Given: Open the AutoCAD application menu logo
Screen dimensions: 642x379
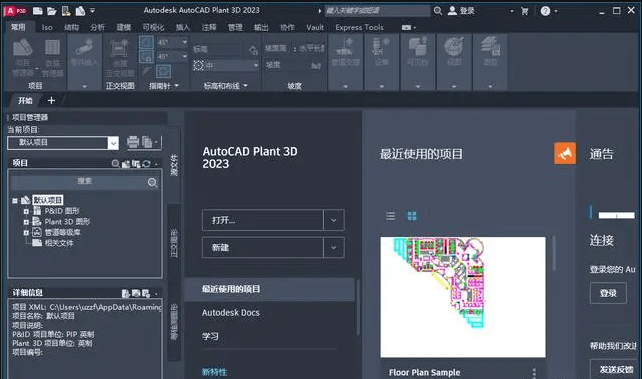Looking at the screenshot, I should [15, 11].
